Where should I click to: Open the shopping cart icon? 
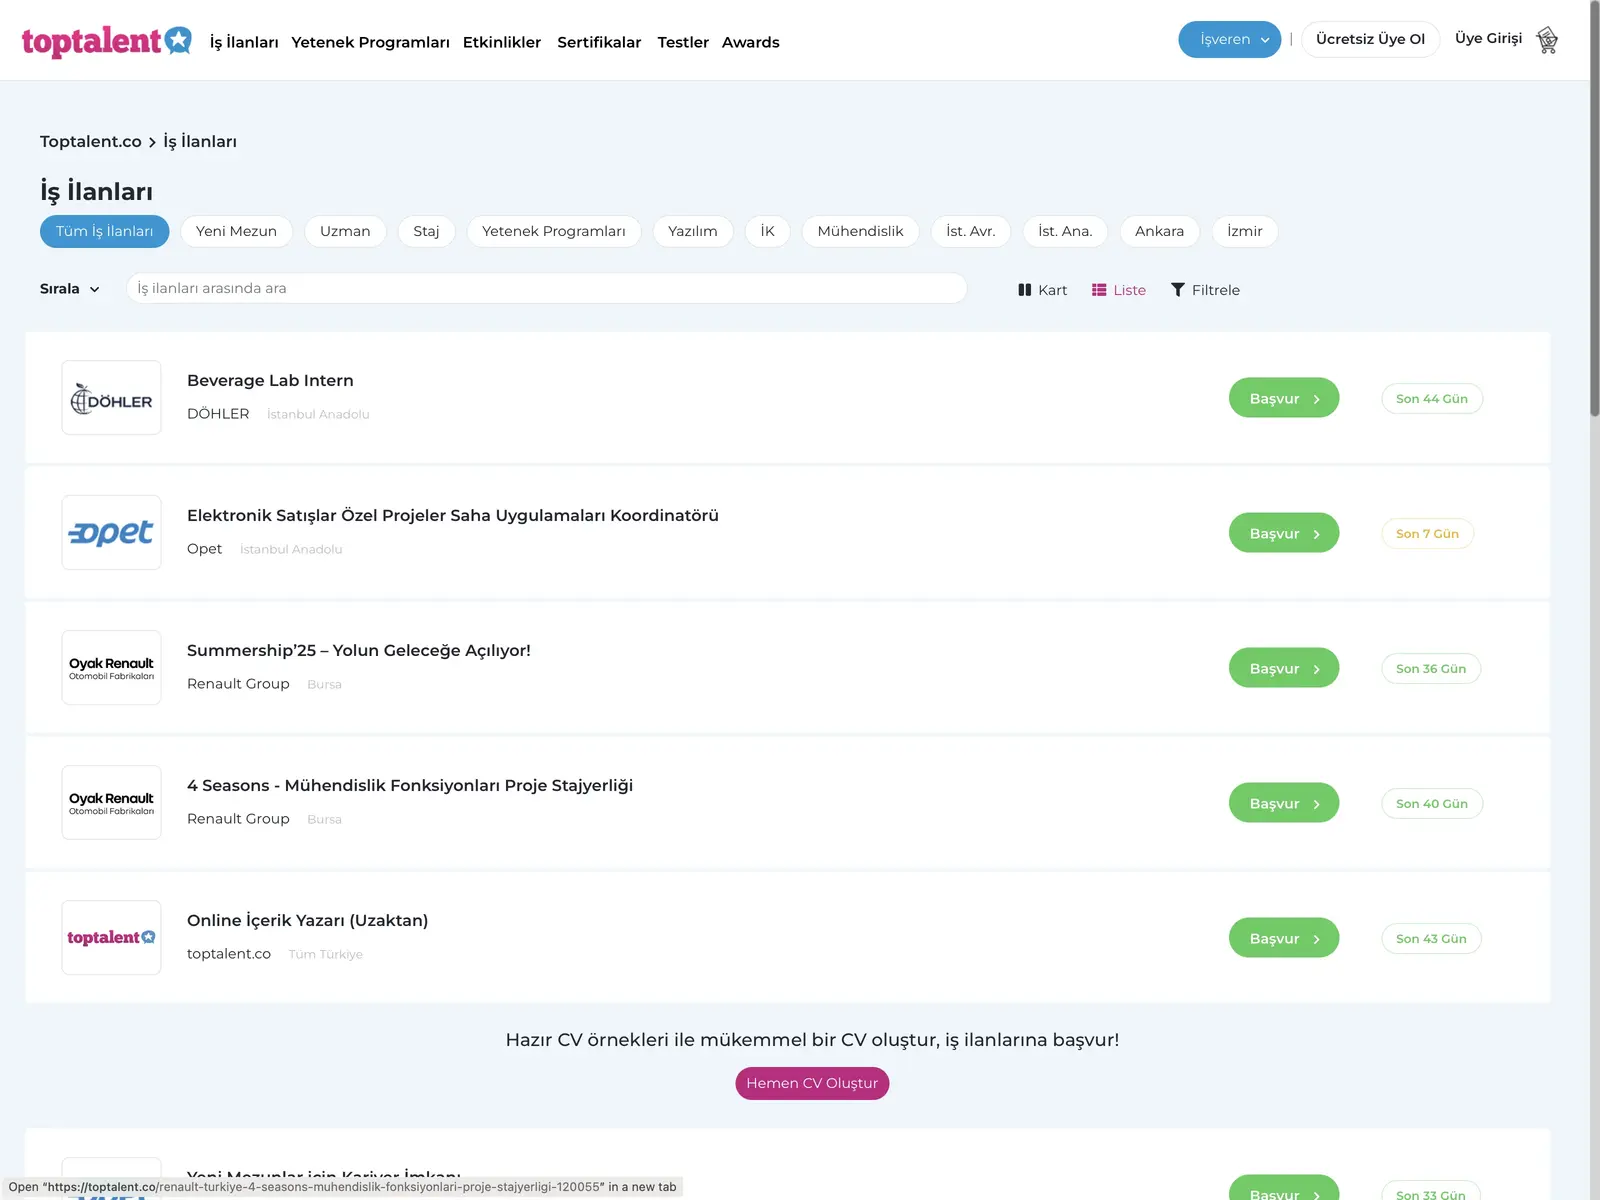pos(1547,40)
